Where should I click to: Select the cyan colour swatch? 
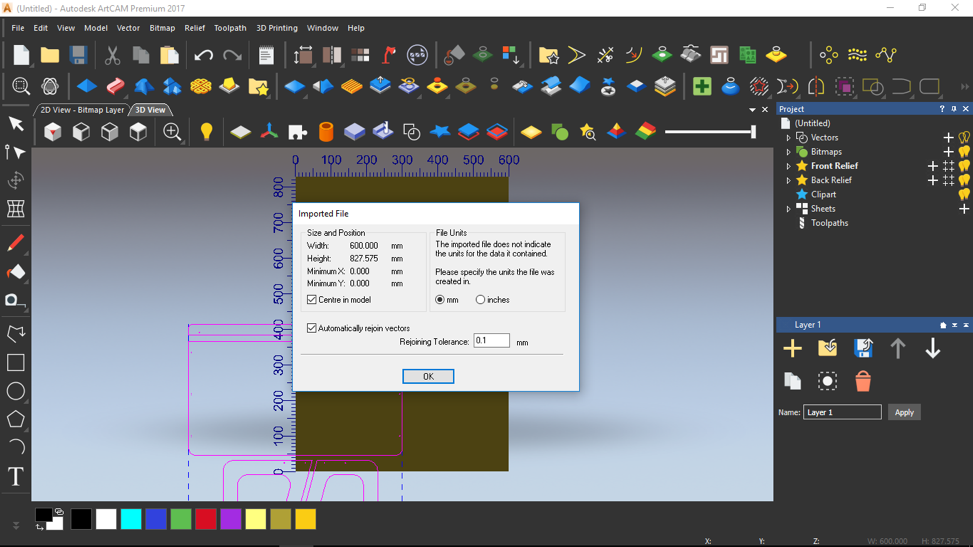[x=131, y=519]
